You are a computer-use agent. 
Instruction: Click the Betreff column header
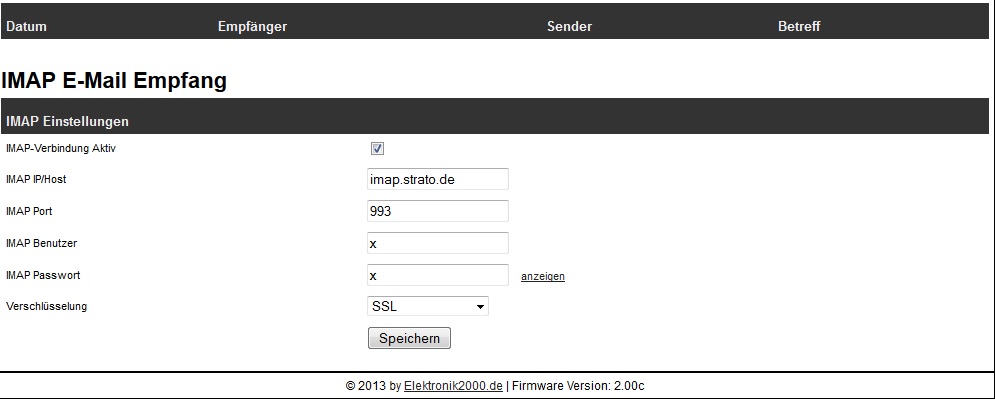[799, 26]
